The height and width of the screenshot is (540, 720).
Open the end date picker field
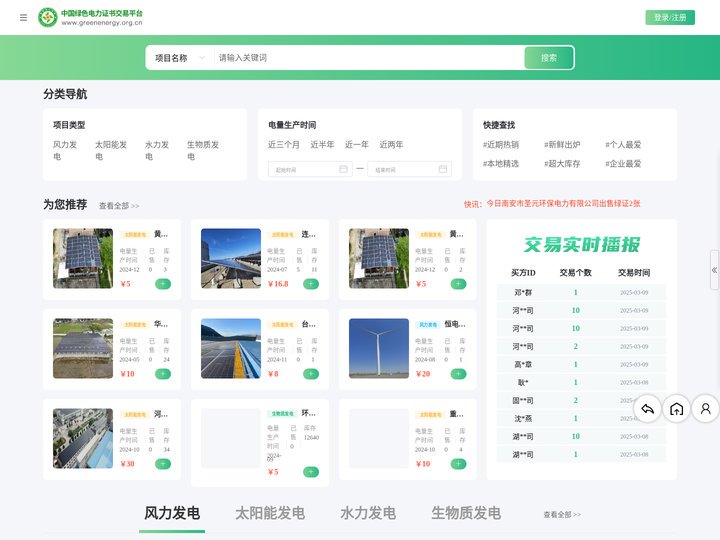point(410,169)
